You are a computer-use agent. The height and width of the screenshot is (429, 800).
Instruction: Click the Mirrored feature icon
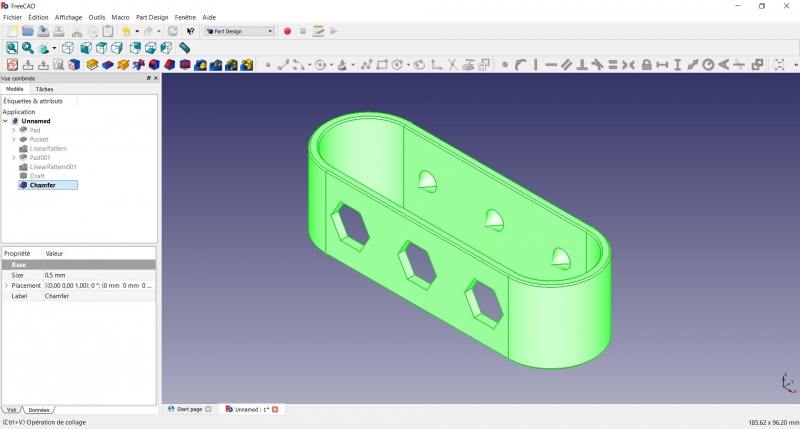(201, 65)
